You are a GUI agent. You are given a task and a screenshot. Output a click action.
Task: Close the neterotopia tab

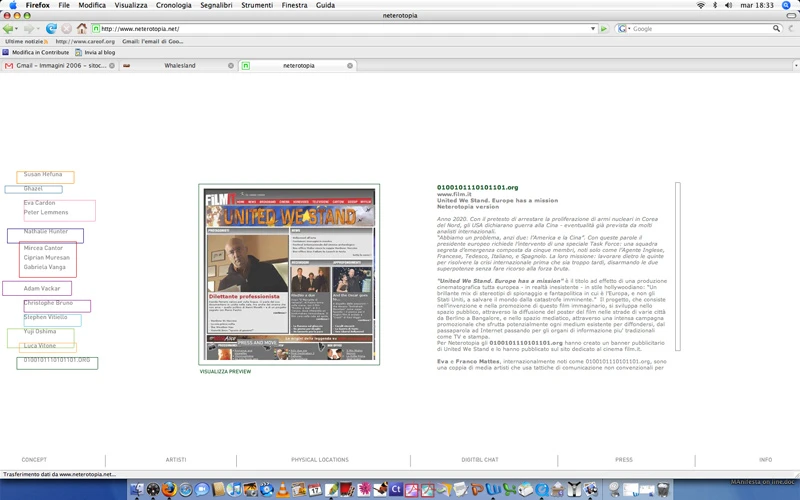click(x=350, y=65)
